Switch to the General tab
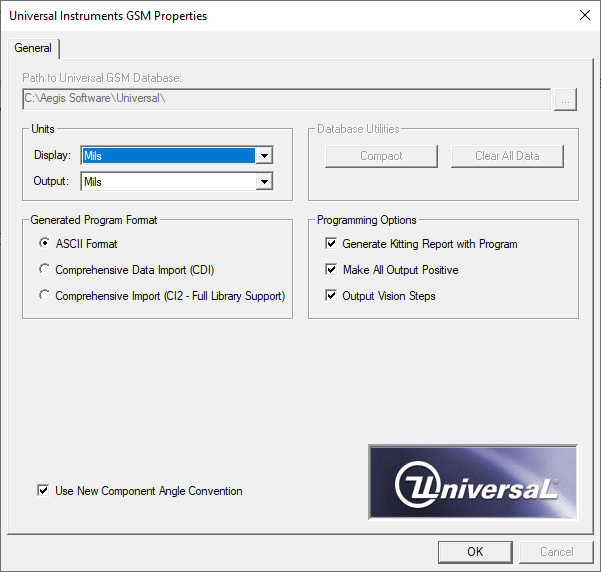Image resolution: width=601 pixels, height=572 pixels. 34,48
